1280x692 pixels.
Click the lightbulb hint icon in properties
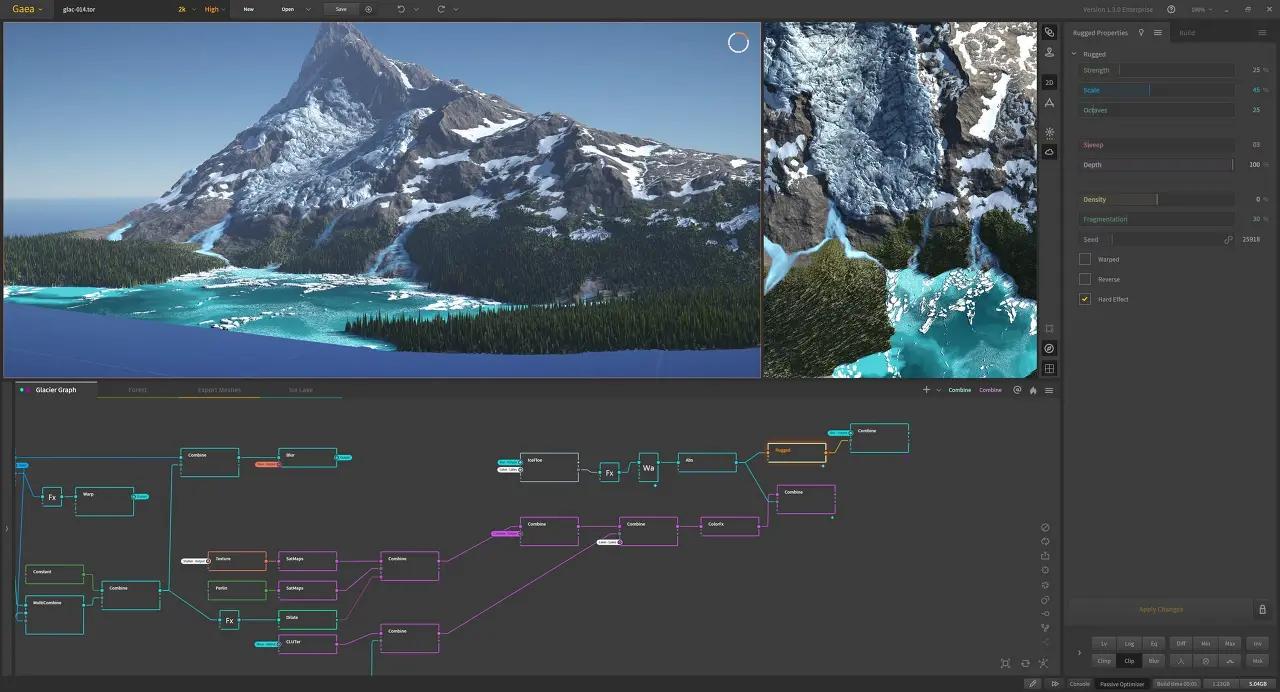1141,33
